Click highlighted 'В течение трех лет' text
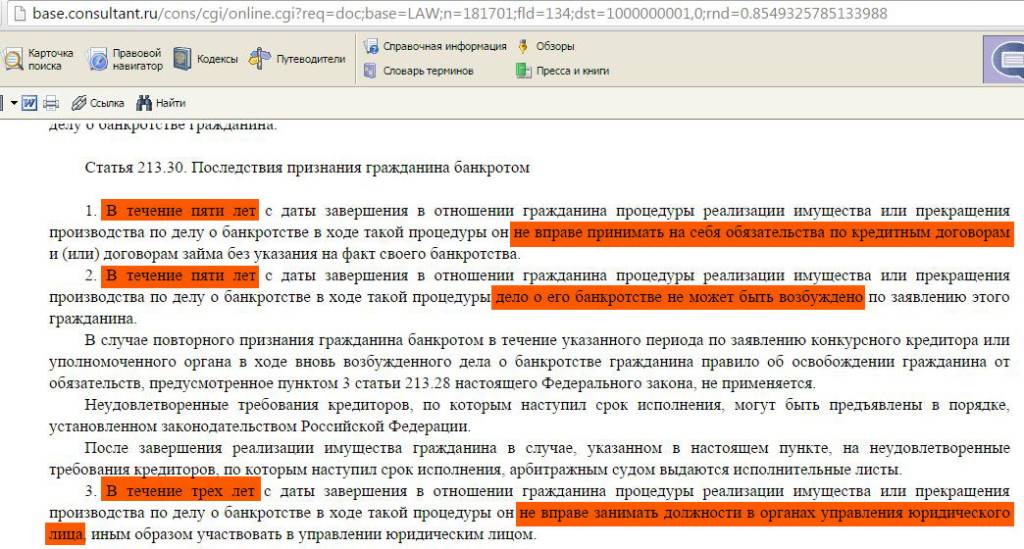 pyautogui.click(x=180, y=491)
